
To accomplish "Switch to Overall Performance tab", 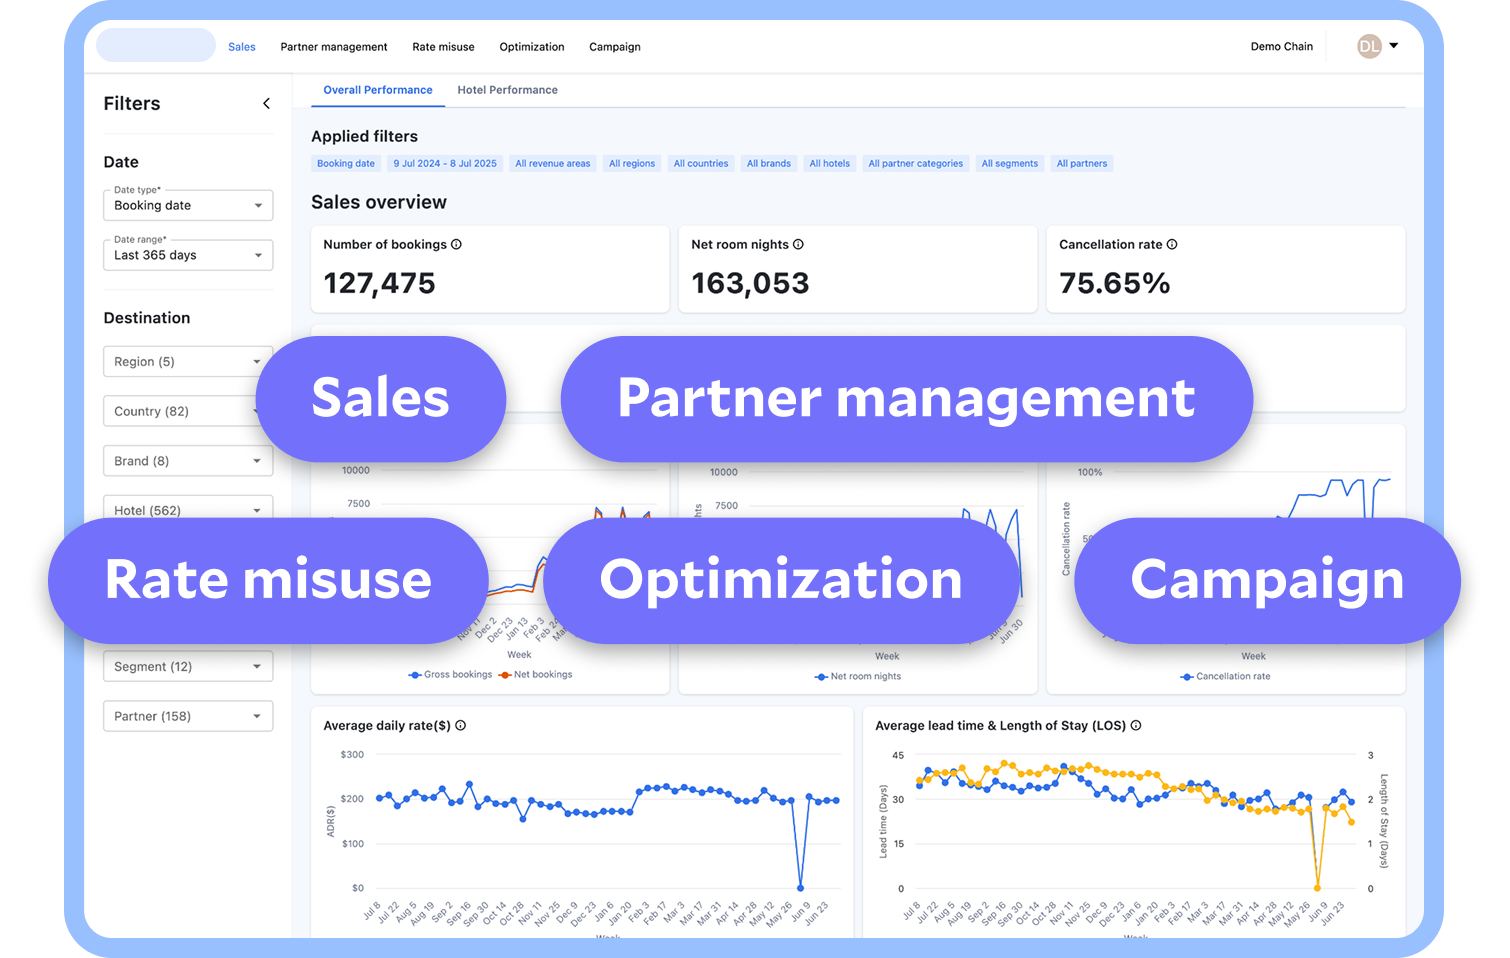I will pos(378,90).
